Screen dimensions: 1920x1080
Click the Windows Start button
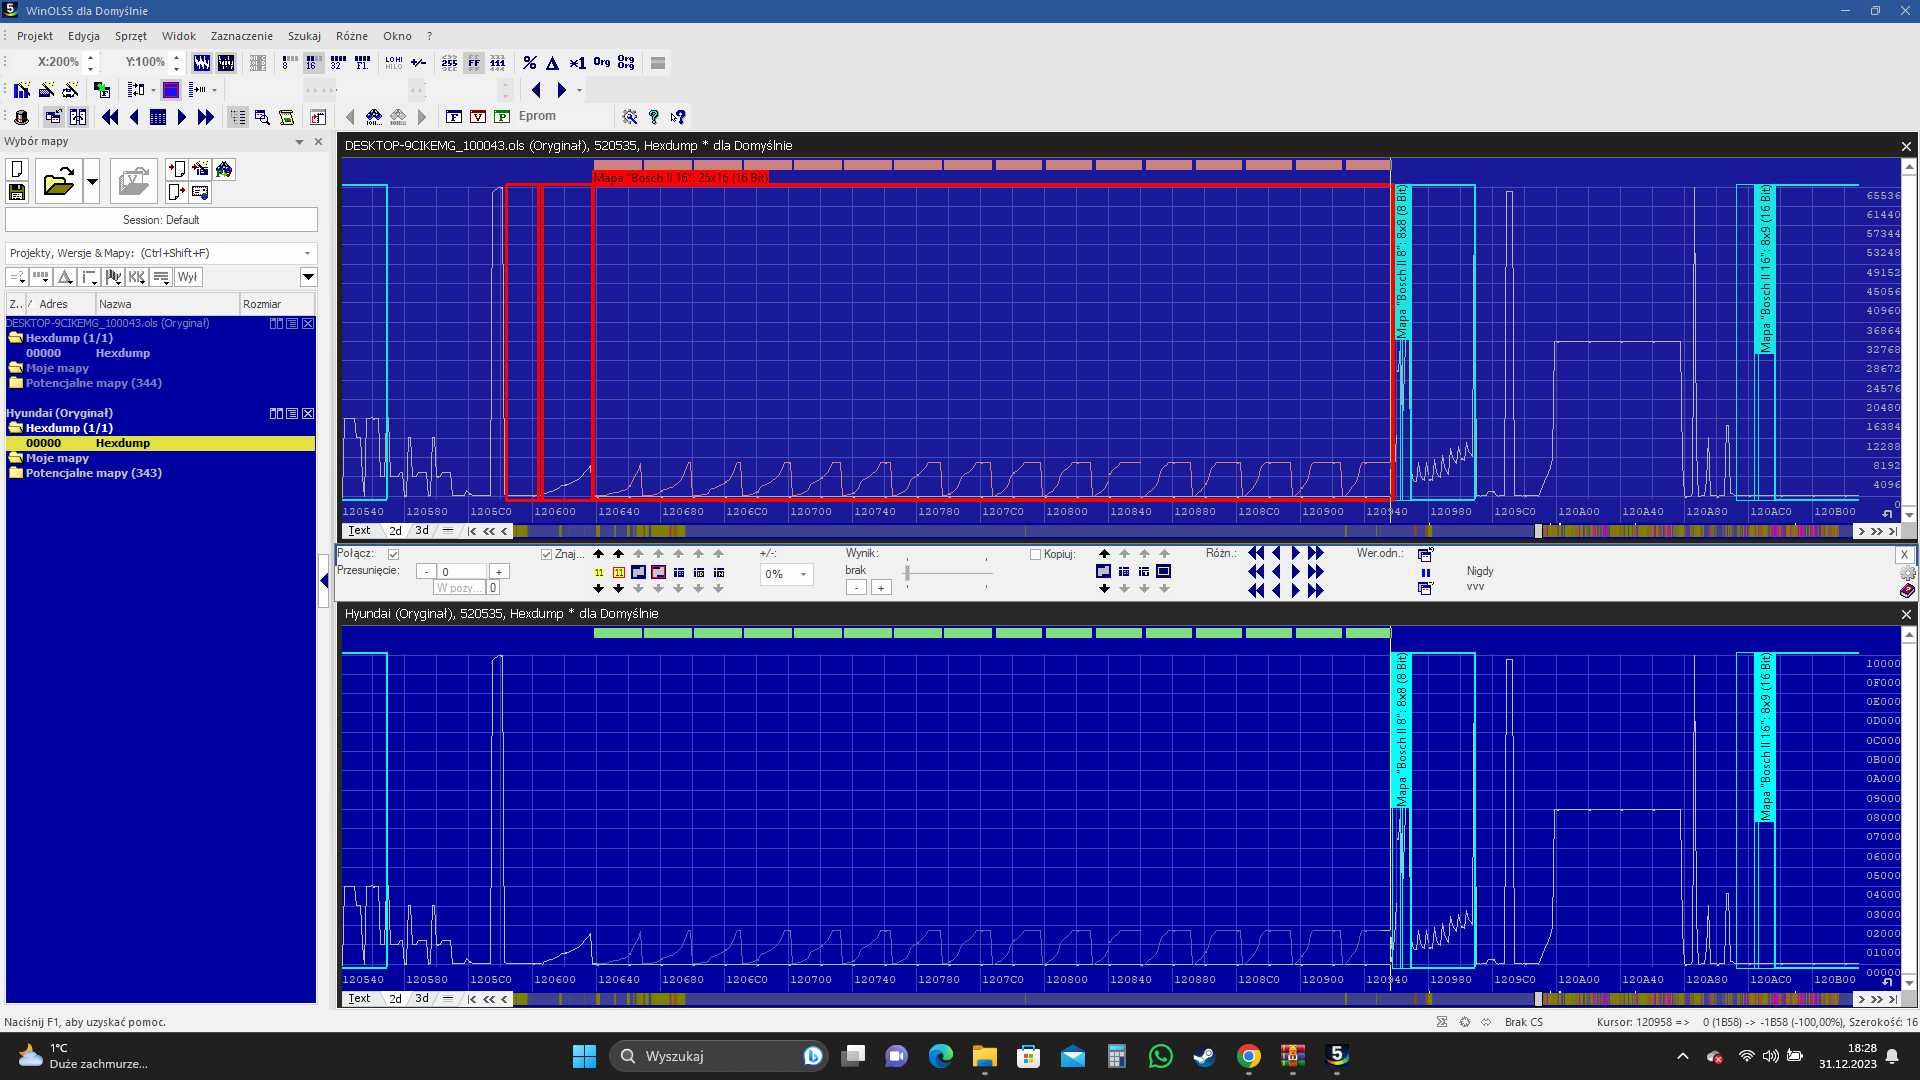point(584,1056)
